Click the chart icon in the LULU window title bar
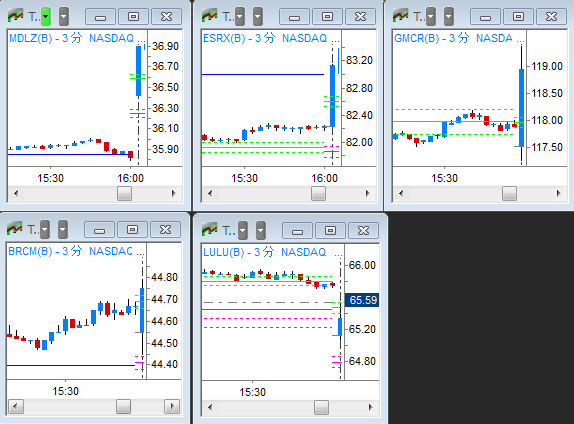574x424 pixels. point(210,230)
